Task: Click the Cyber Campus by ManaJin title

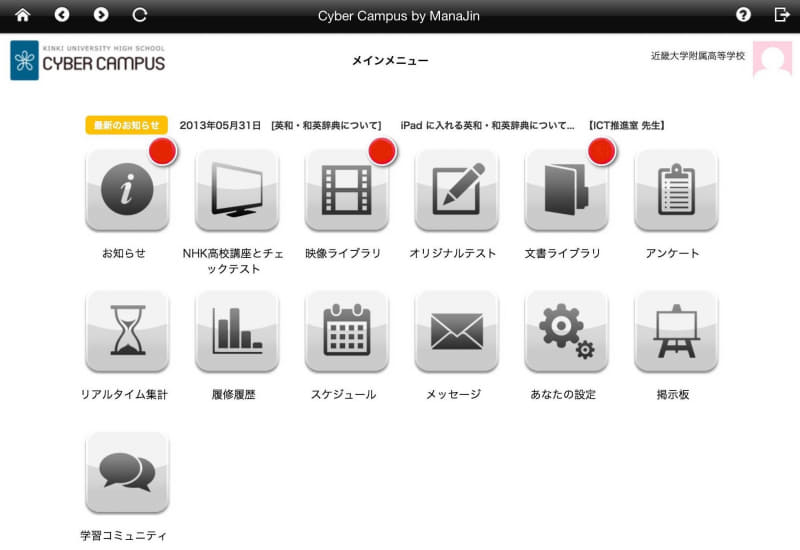Action: click(x=398, y=16)
